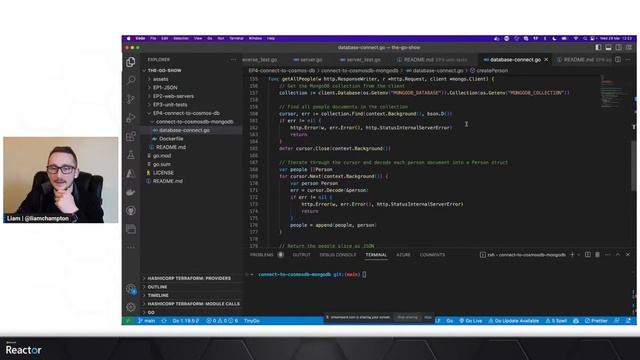The image size is (640, 360).
Task: Click Stop sharing in screen-share bar
Action: pos(407,317)
